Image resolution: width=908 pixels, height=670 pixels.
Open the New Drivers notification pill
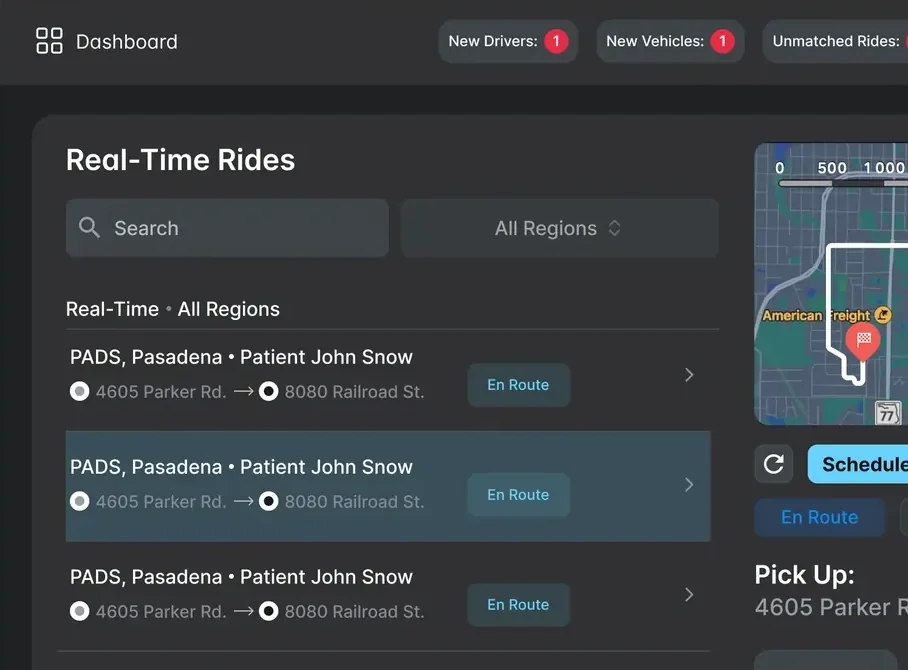click(x=508, y=41)
